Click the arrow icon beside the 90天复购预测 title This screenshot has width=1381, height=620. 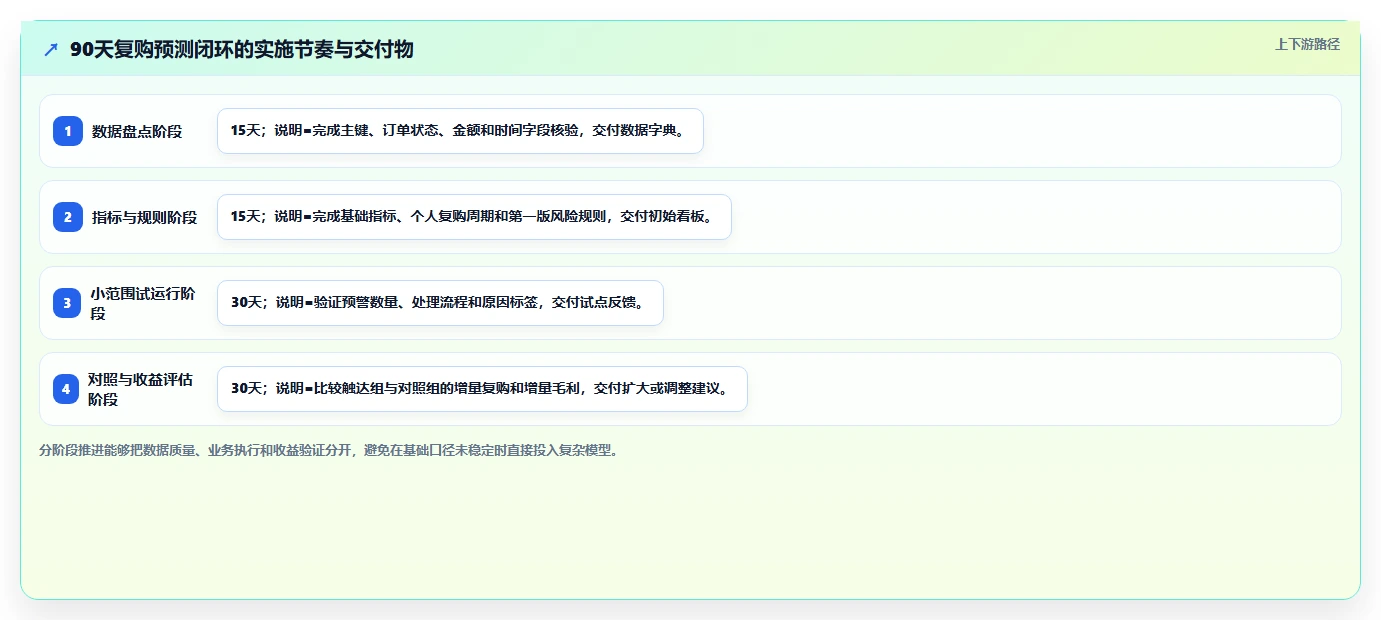point(51,49)
